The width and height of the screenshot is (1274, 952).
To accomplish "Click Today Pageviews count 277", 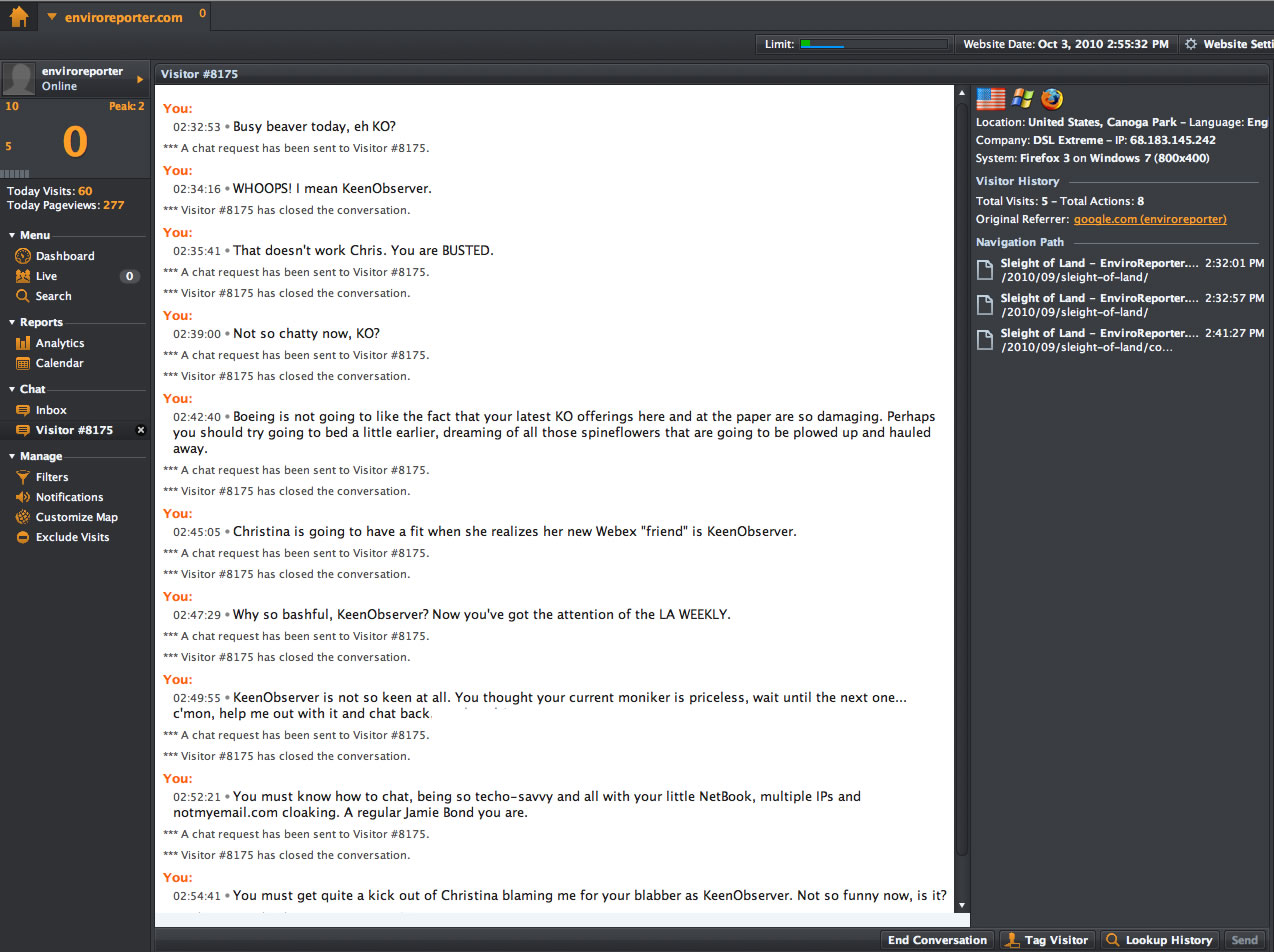I will coord(113,205).
